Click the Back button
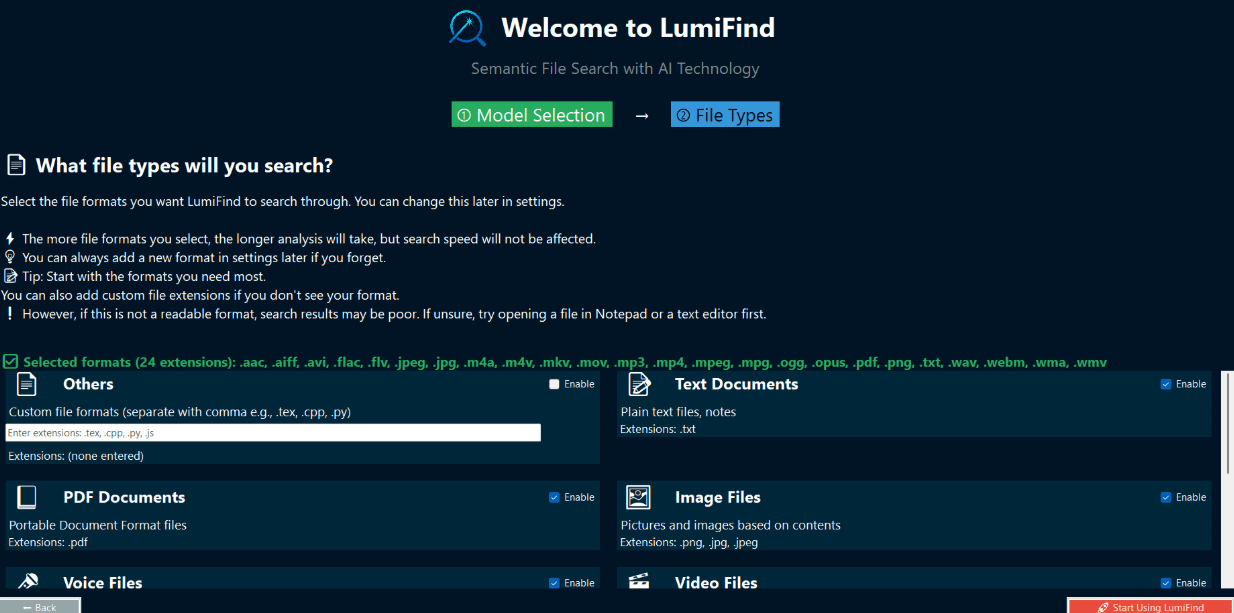The image size is (1234, 613). click(40, 606)
